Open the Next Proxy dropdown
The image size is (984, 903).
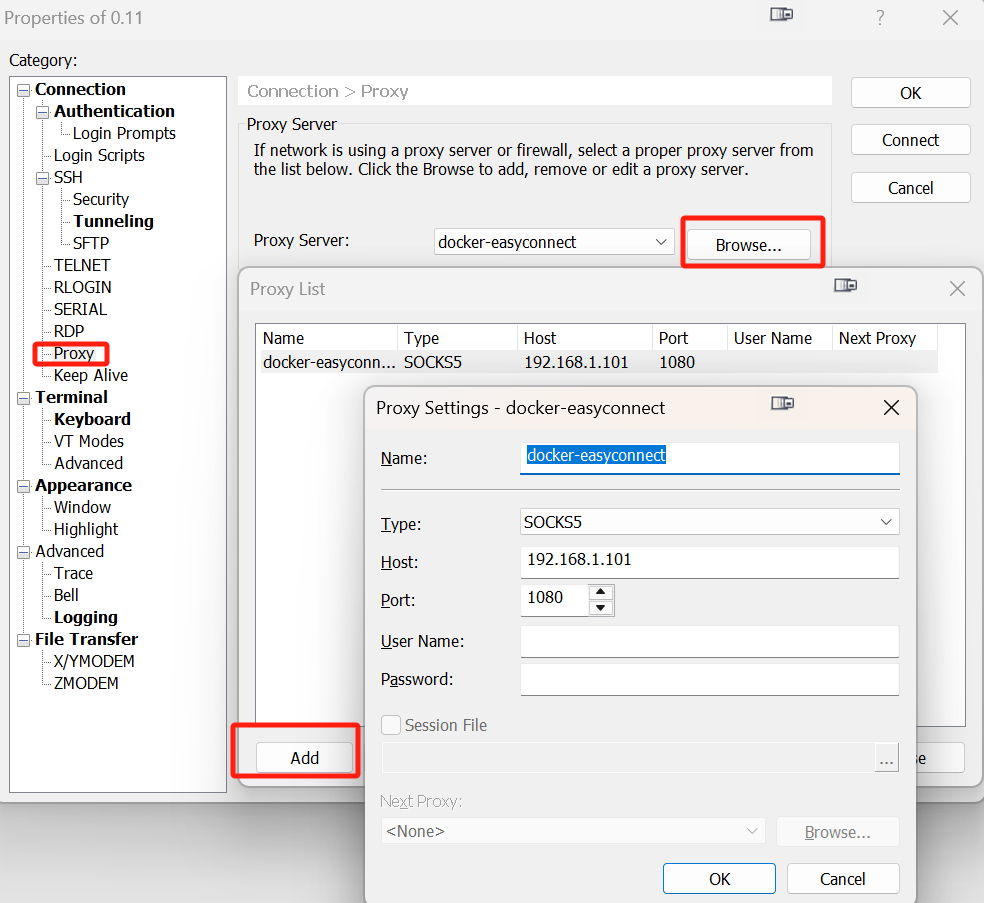pos(751,831)
